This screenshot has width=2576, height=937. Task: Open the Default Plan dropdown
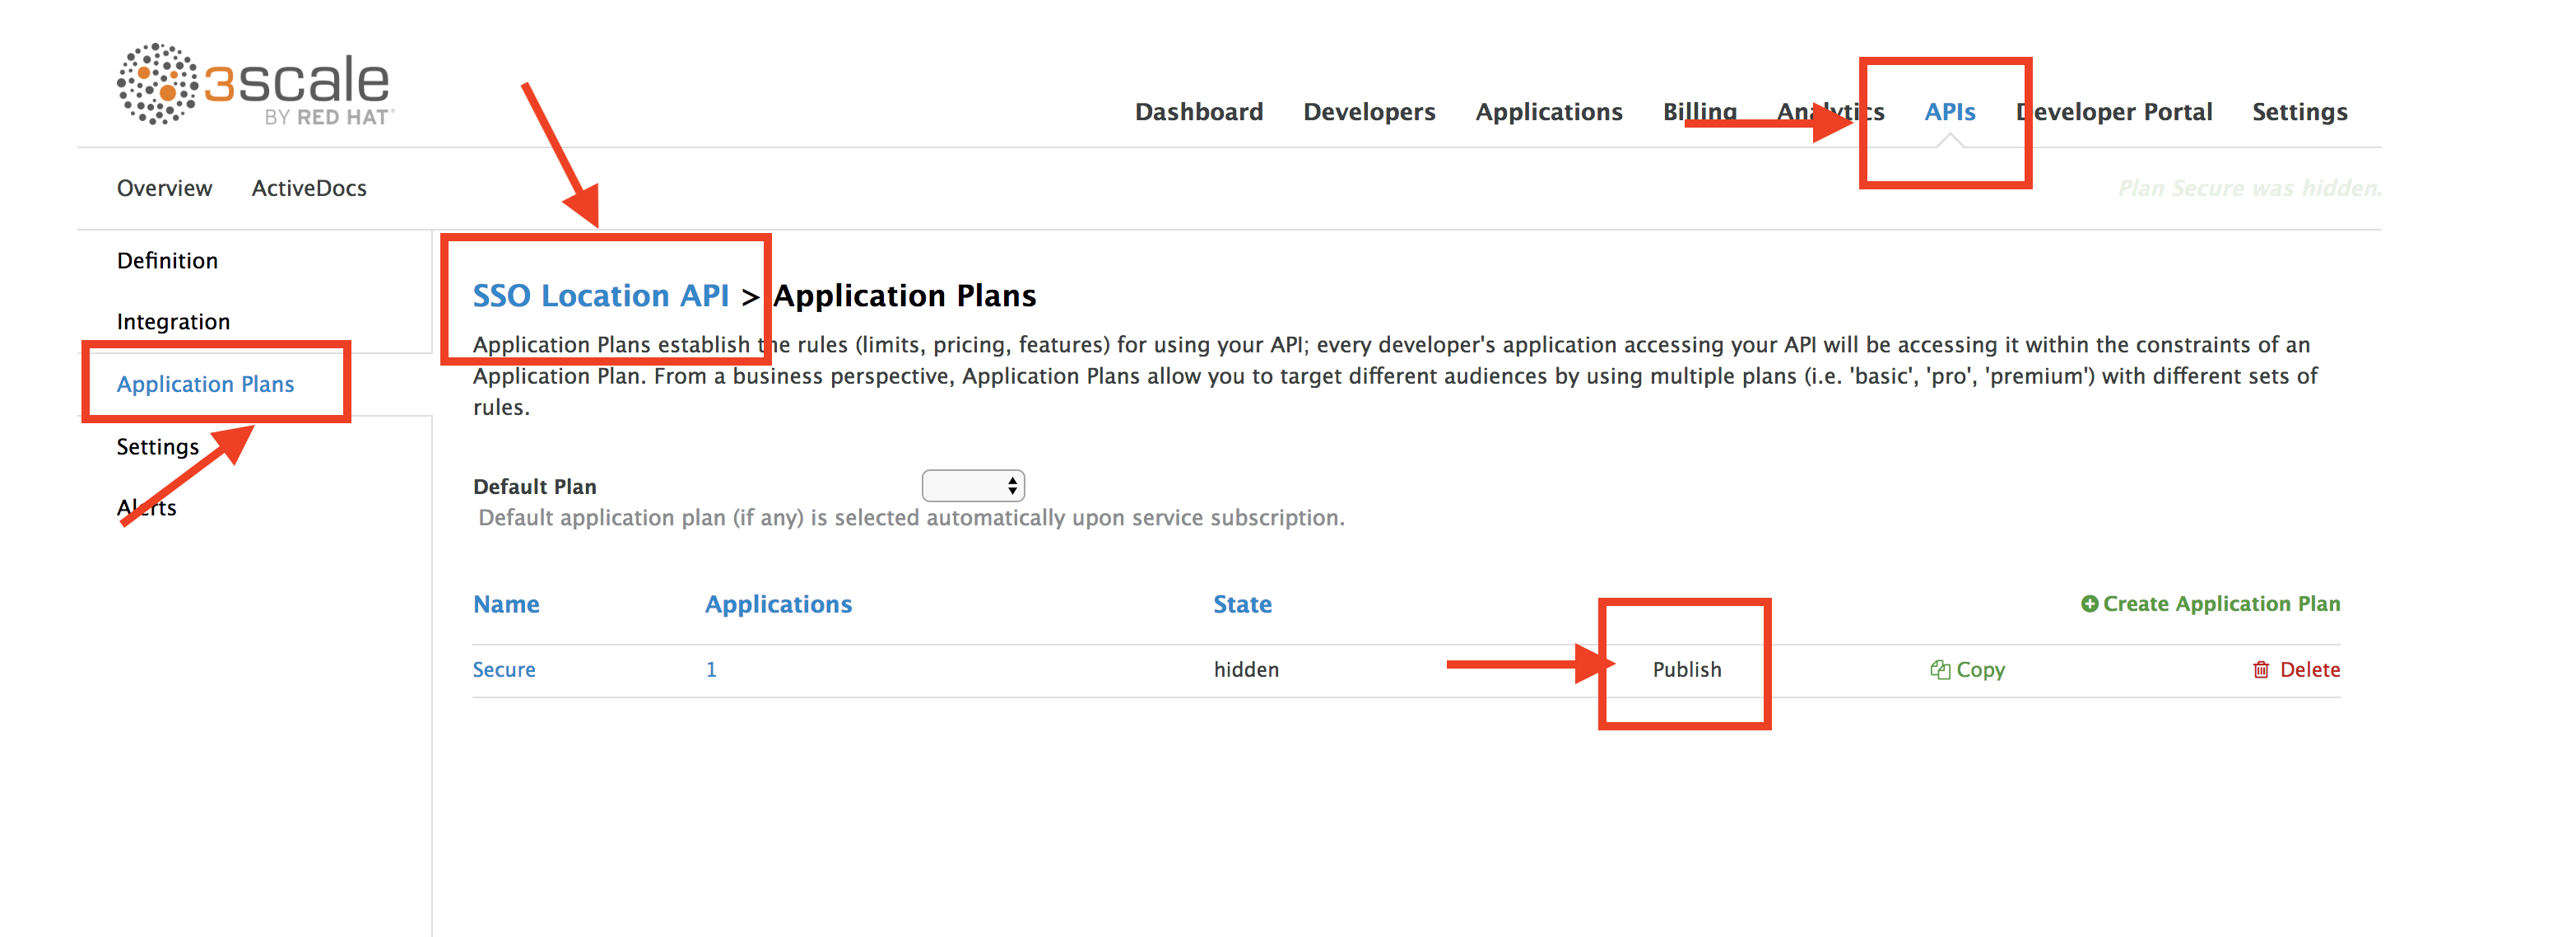click(x=973, y=486)
